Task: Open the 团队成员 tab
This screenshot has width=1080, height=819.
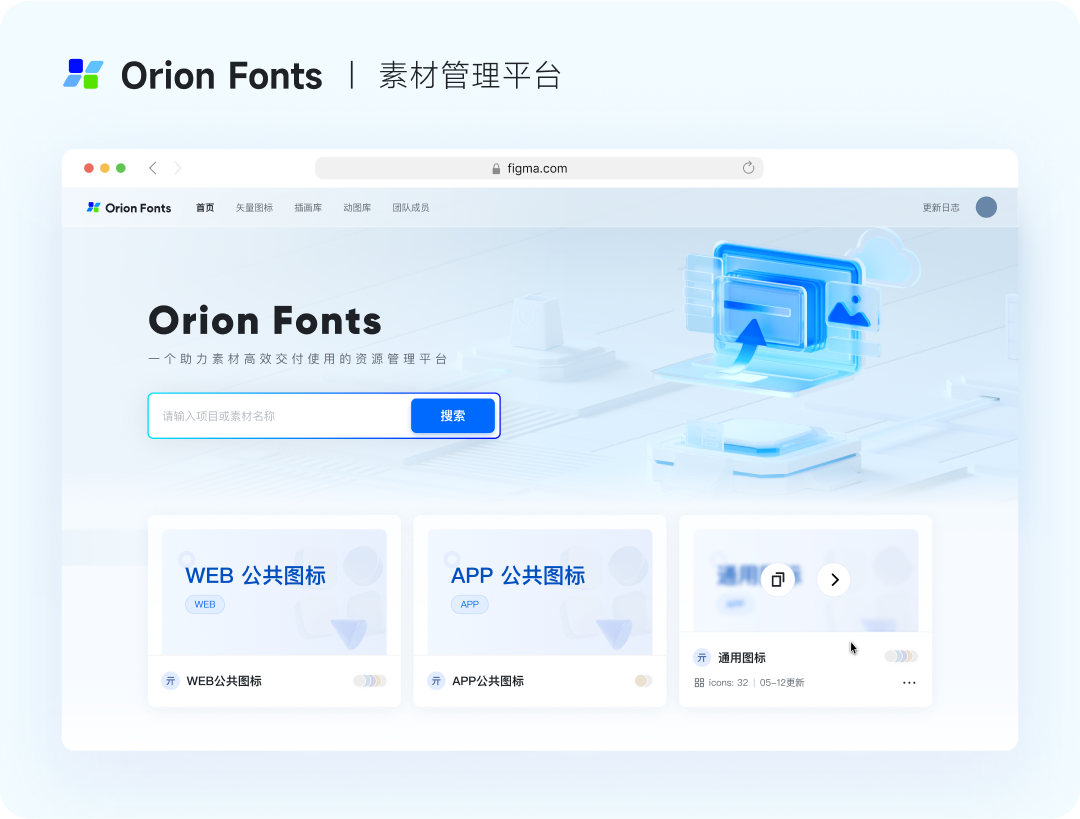Action: (x=411, y=207)
